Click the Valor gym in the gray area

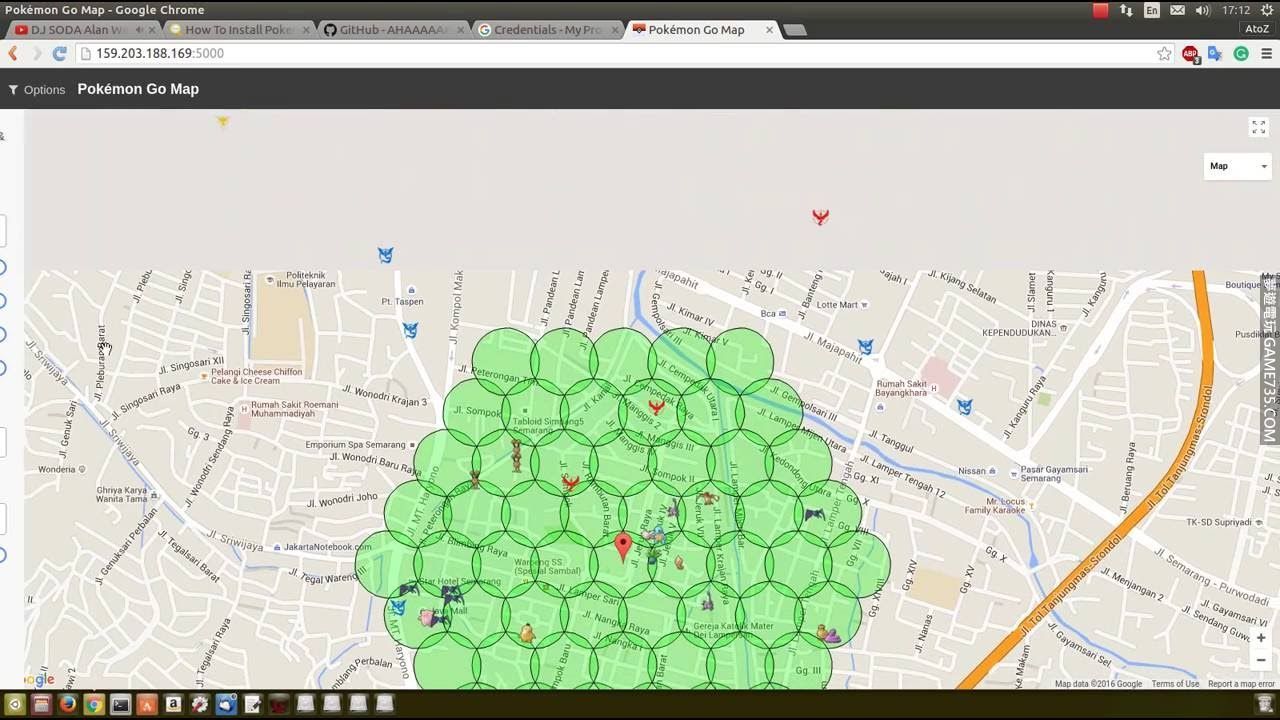[820, 216]
